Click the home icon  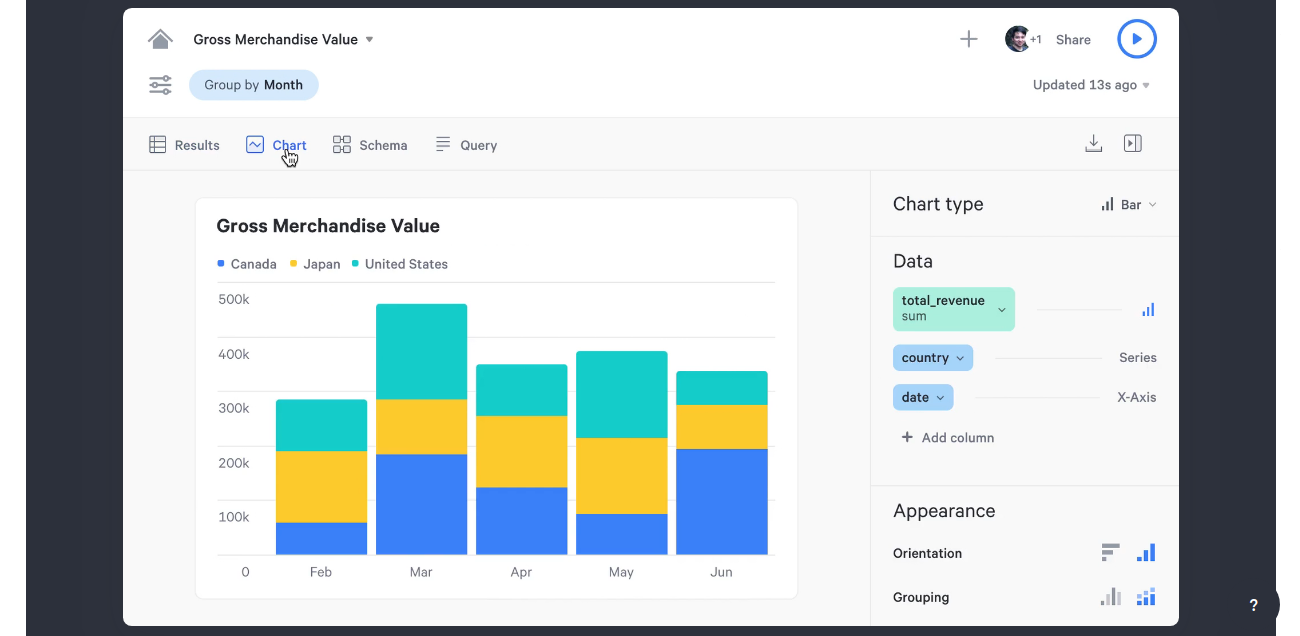pos(160,39)
